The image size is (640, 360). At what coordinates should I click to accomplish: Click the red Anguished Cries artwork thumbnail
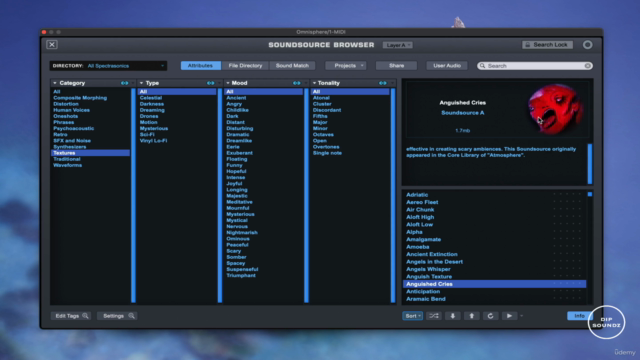556,109
